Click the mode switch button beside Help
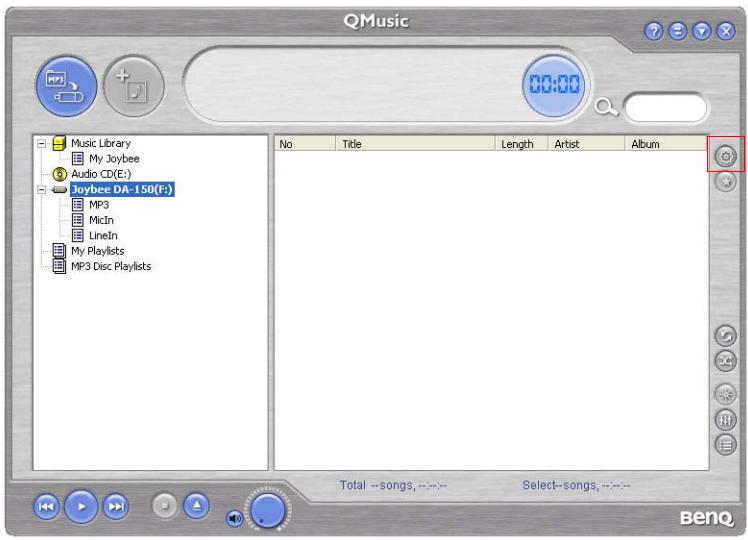 point(677,31)
